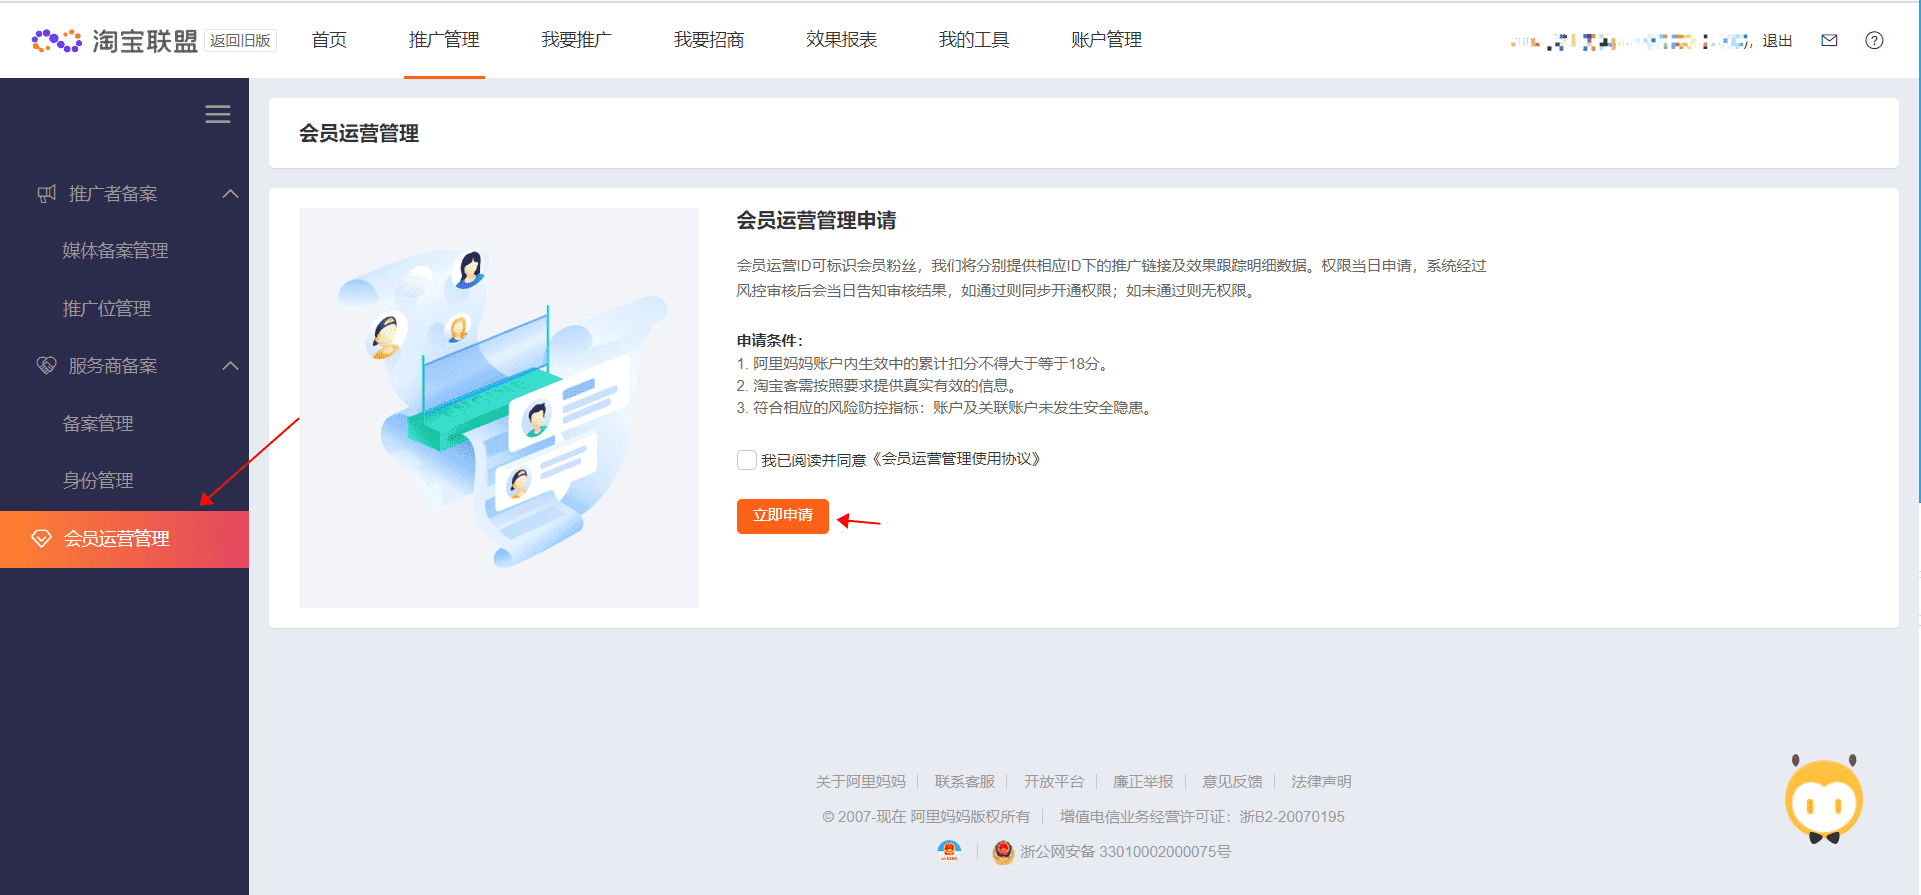Collapse the 服务商备案 section chevron
Screen dimensions: 1921x895
click(x=230, y=366)
